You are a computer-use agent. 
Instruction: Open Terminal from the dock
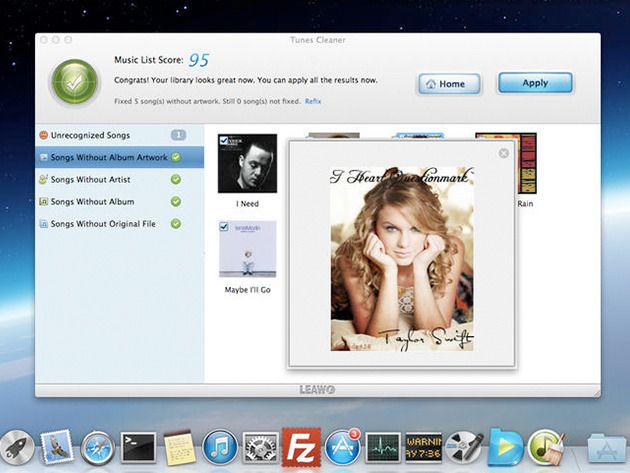(139, 447)
